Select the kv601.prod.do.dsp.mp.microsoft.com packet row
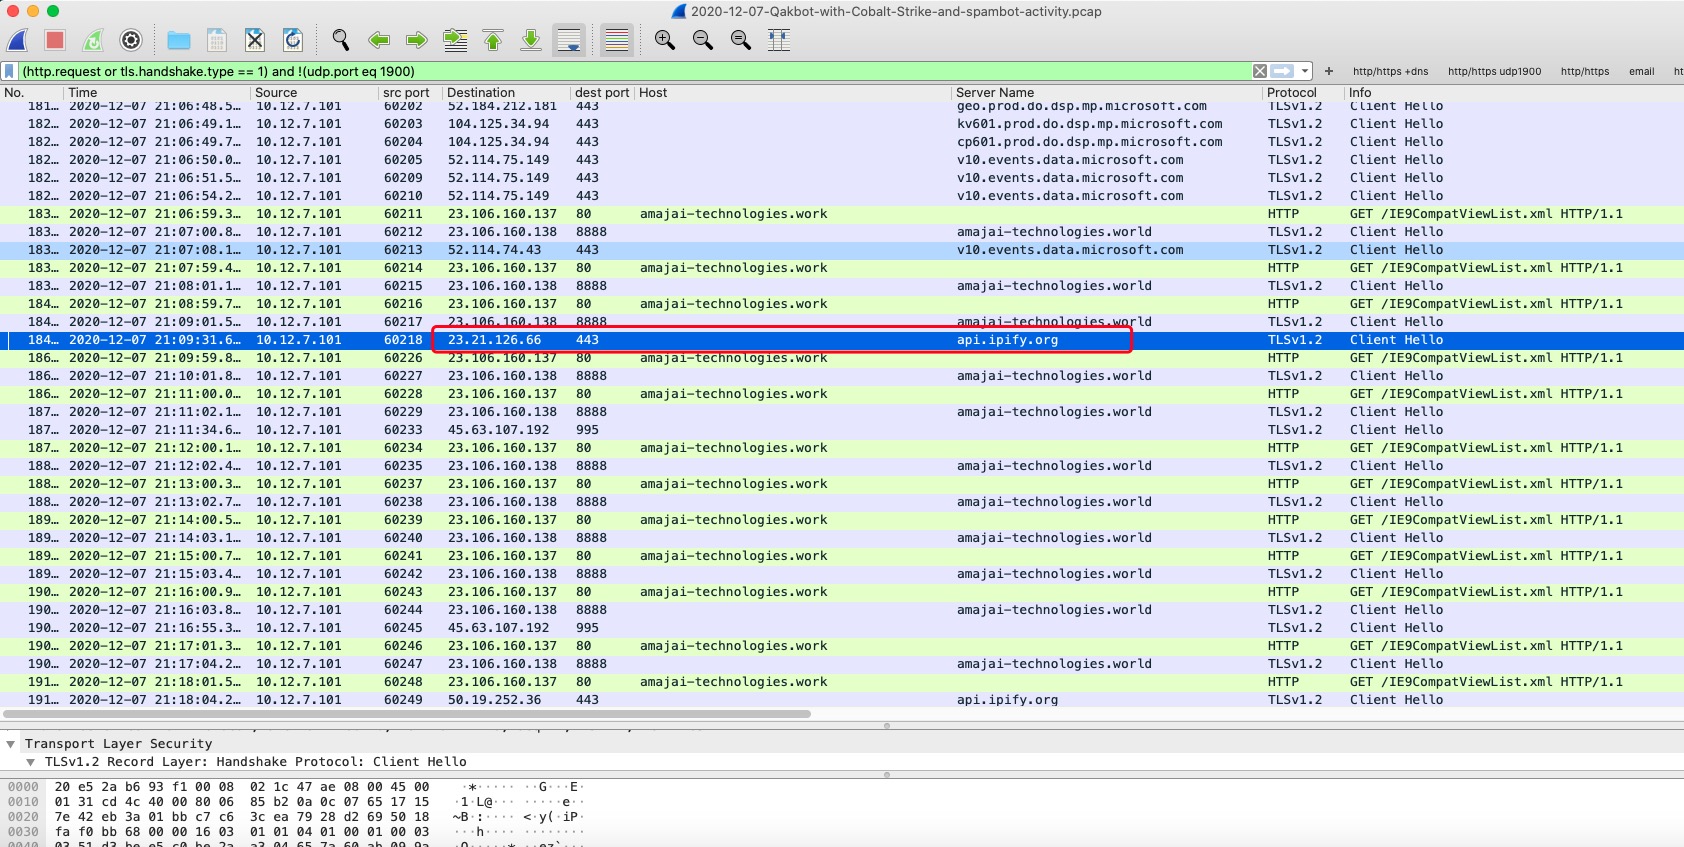This screenshot has height=847, width=1684. pyautogui.click(x=842, y=124)
